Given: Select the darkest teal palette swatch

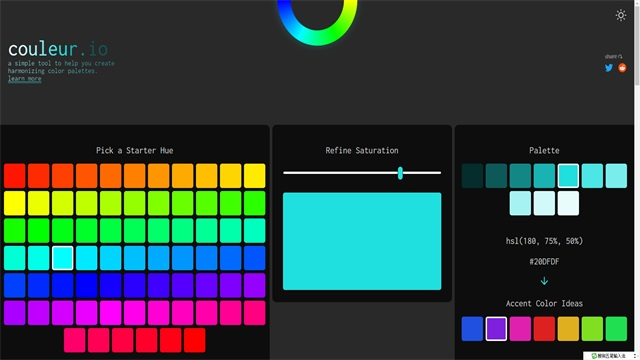Looking at the screenshot, I should 472,176.
